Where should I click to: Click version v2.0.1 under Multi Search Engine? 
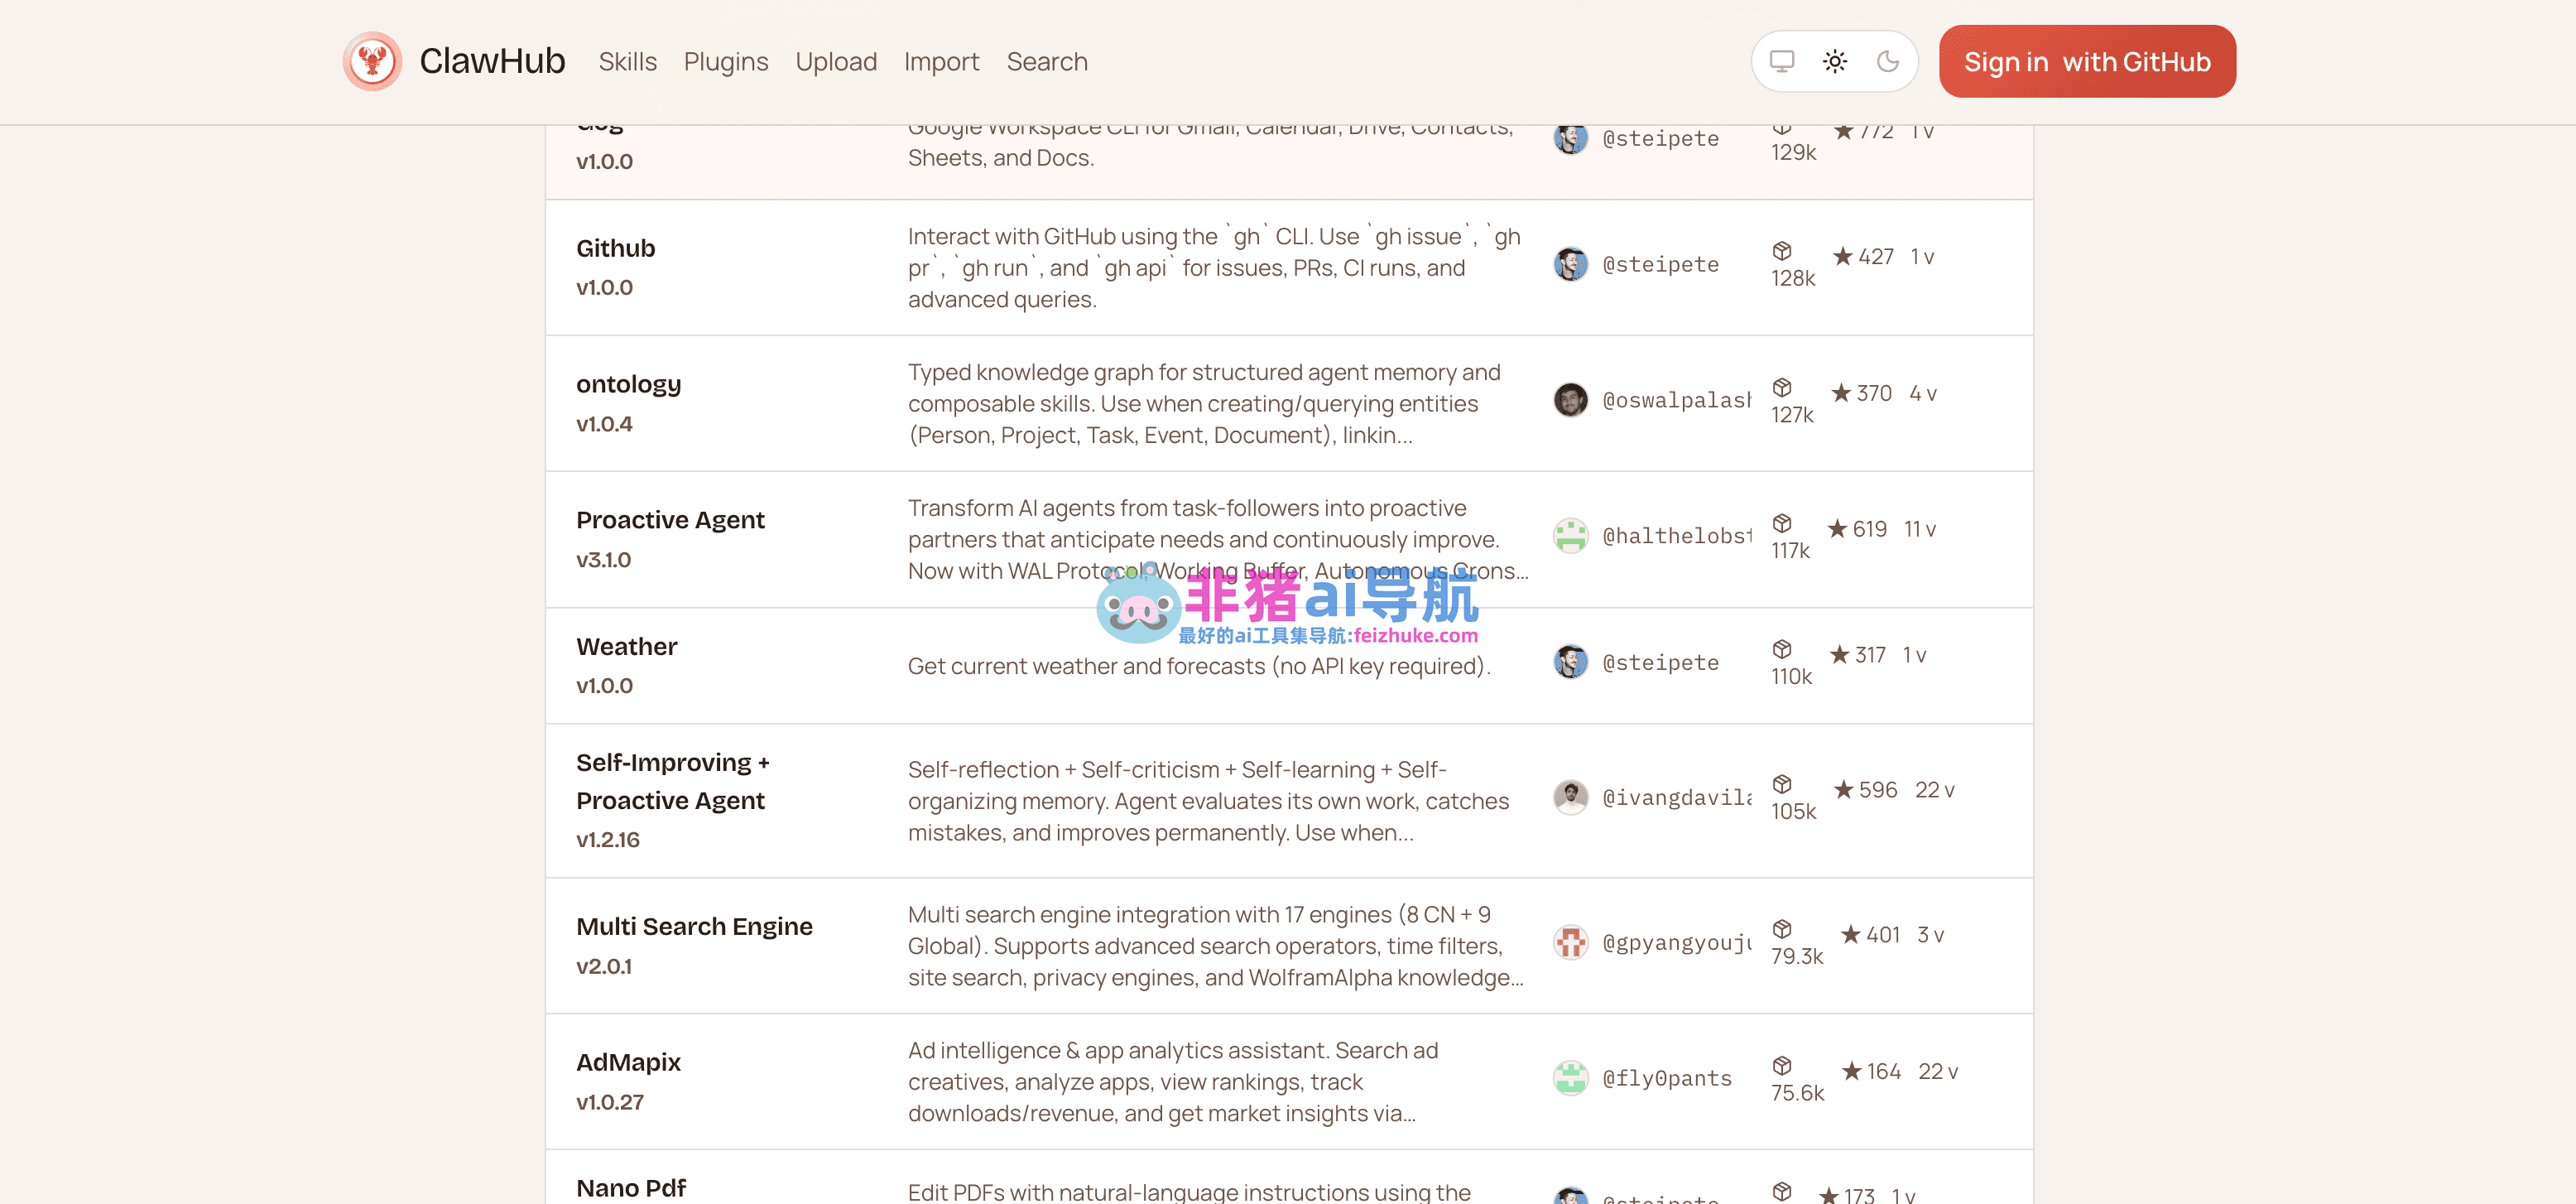point(603,967)
